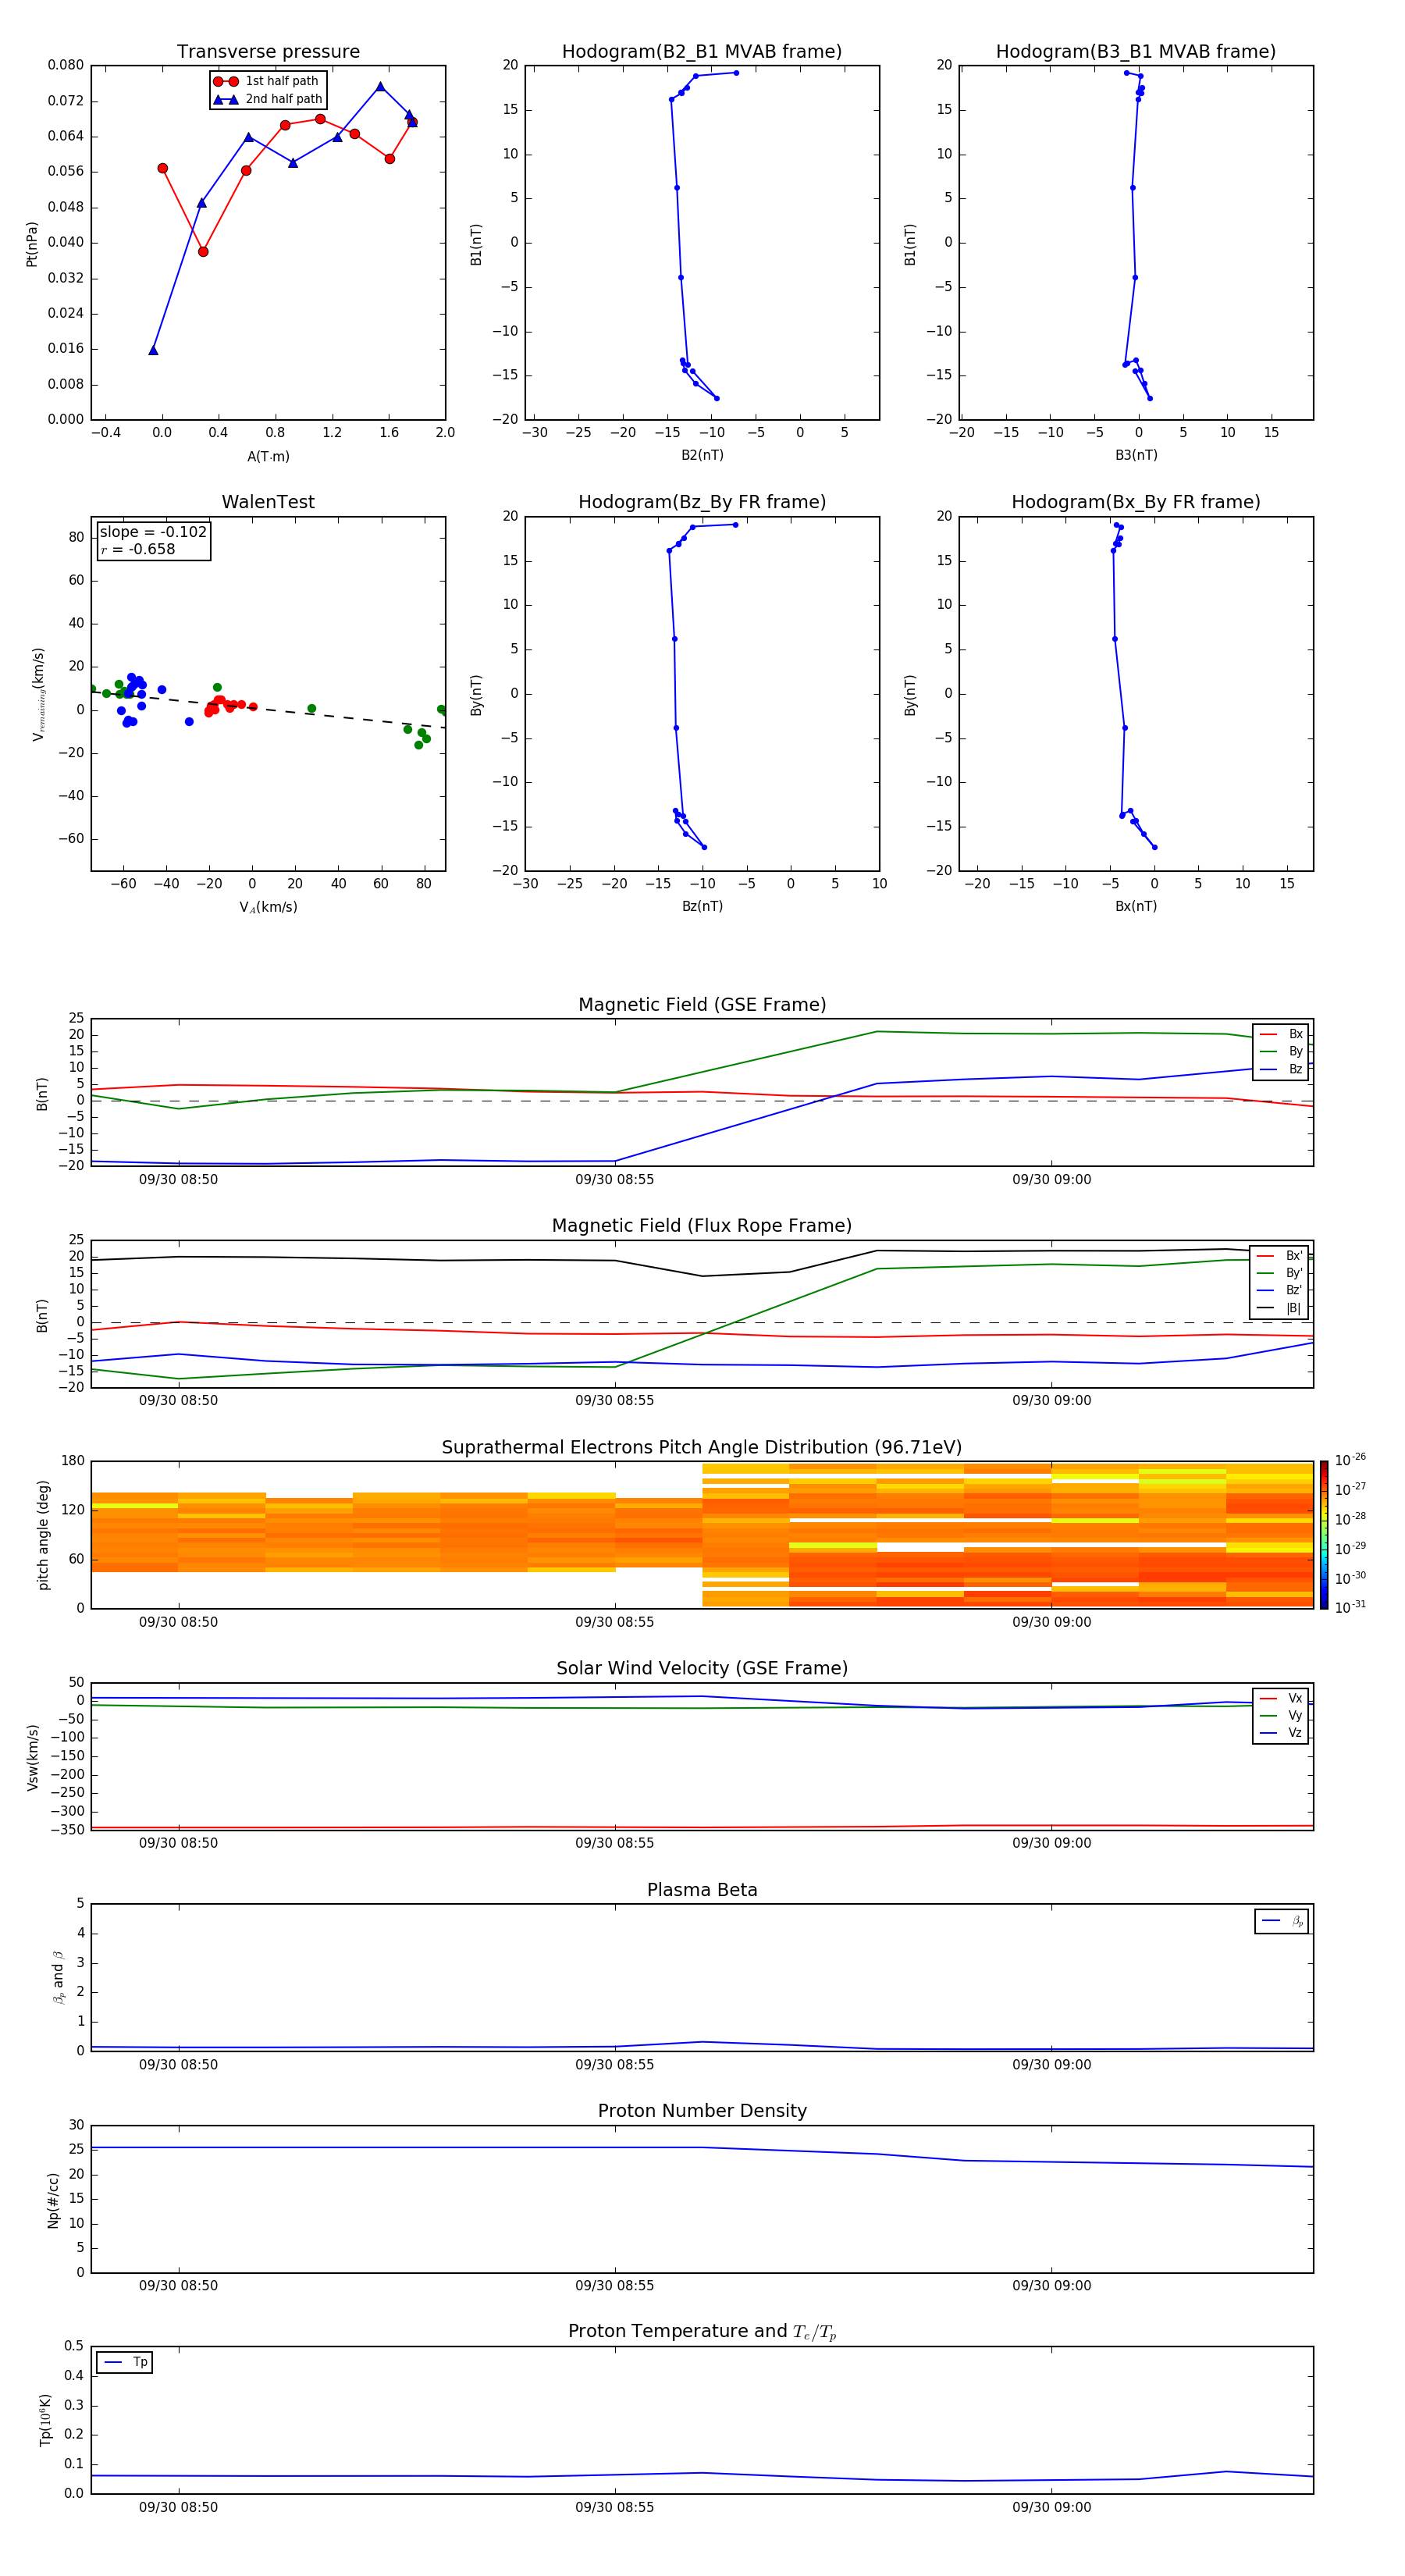The width and height of the screenshot is (1405, 2576).
Task: Click the 09/30 09:00 tick under Proton Temperature
Action: pos(1051,2508)
